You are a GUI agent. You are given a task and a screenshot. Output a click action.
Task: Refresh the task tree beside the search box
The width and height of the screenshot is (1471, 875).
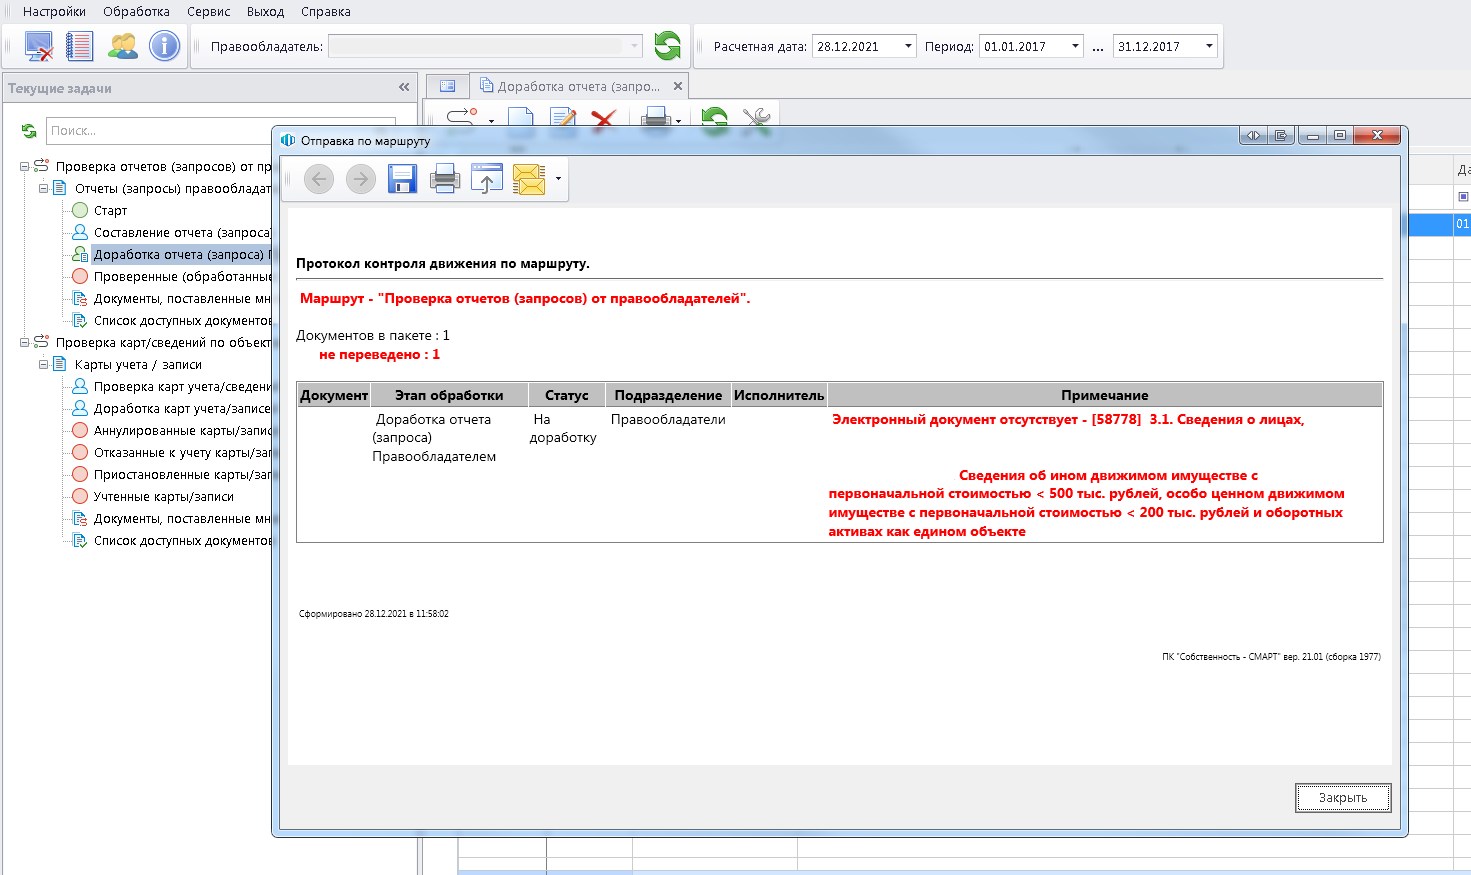point(29,131)
